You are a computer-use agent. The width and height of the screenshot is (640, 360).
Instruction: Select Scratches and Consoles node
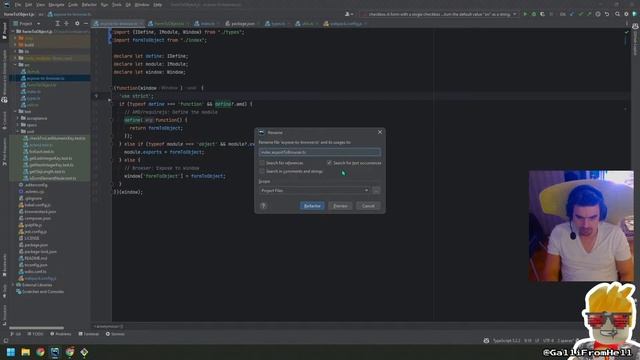tap(40, 291)
